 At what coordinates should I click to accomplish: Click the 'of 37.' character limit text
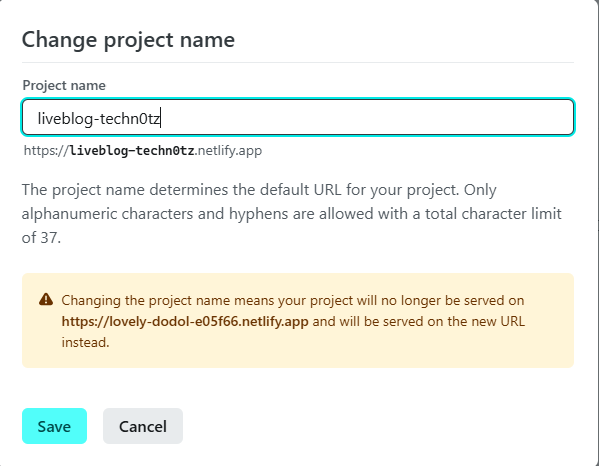point(41,238)
